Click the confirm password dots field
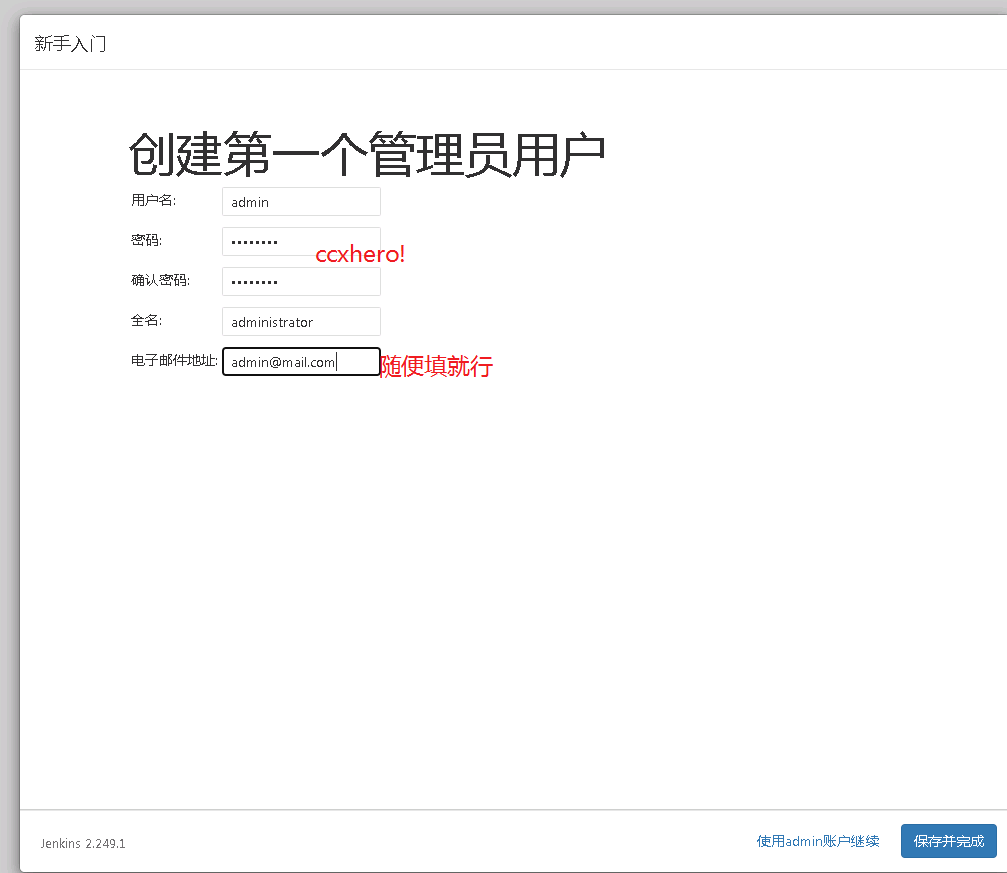Image resolution: width=1007 pixels, height=873 pixels. 300,281
